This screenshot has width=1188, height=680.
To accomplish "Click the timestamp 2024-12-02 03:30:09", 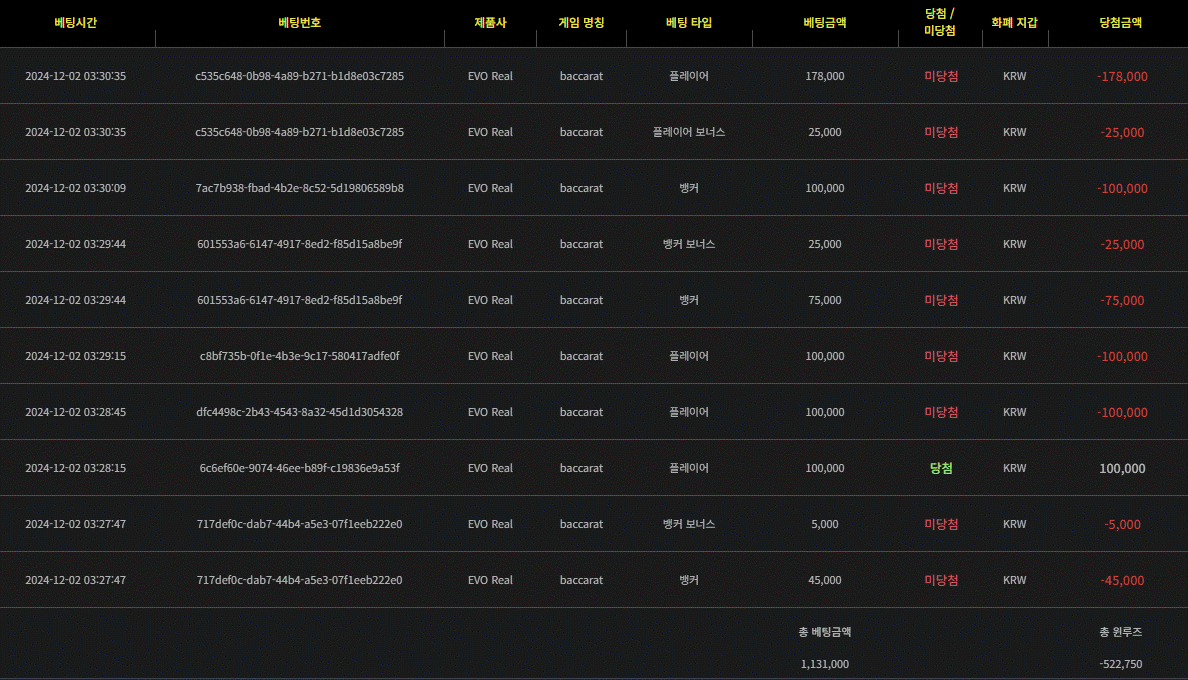I will tap(76, 188).
